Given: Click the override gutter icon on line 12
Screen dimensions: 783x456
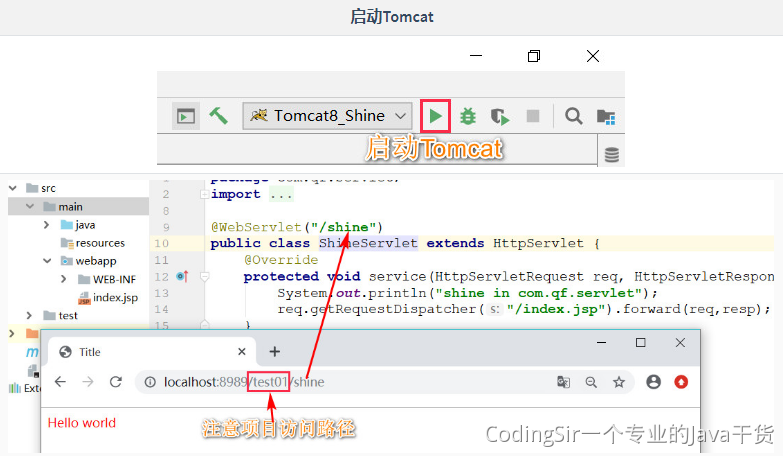Looking at the screenshot, I should pos(182,276).
